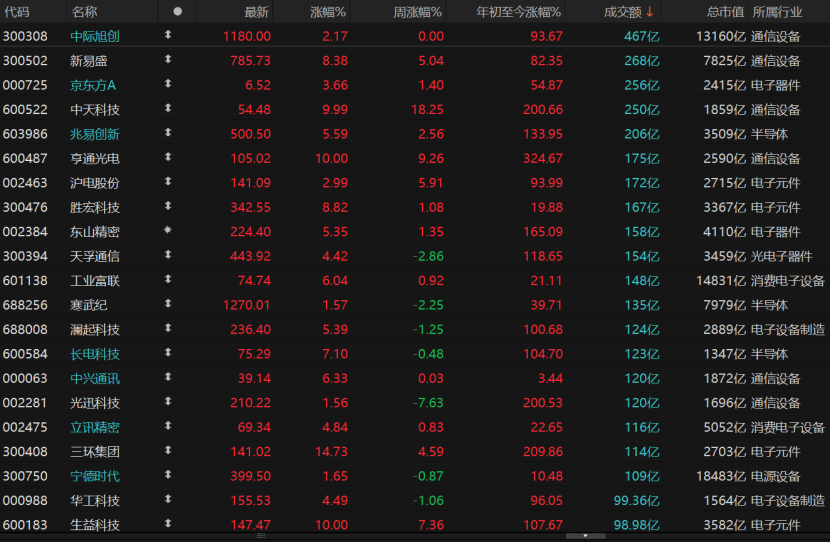This screenshot has height=543, width=831.
Task: Open stock 兆易创新
Action: click(95, 134)
